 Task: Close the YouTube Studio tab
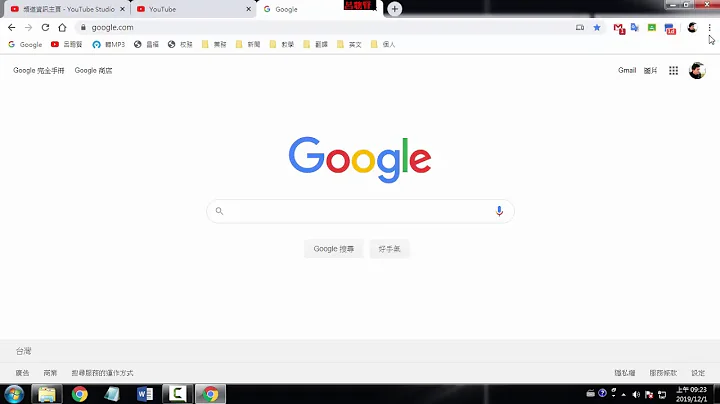123,9
